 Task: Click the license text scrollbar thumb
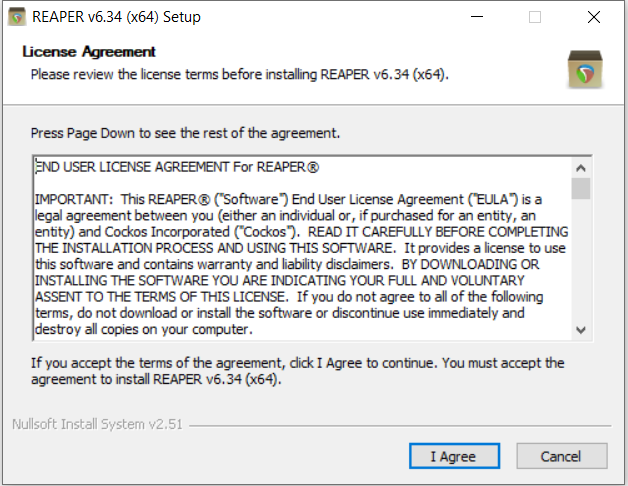[581, 188]
